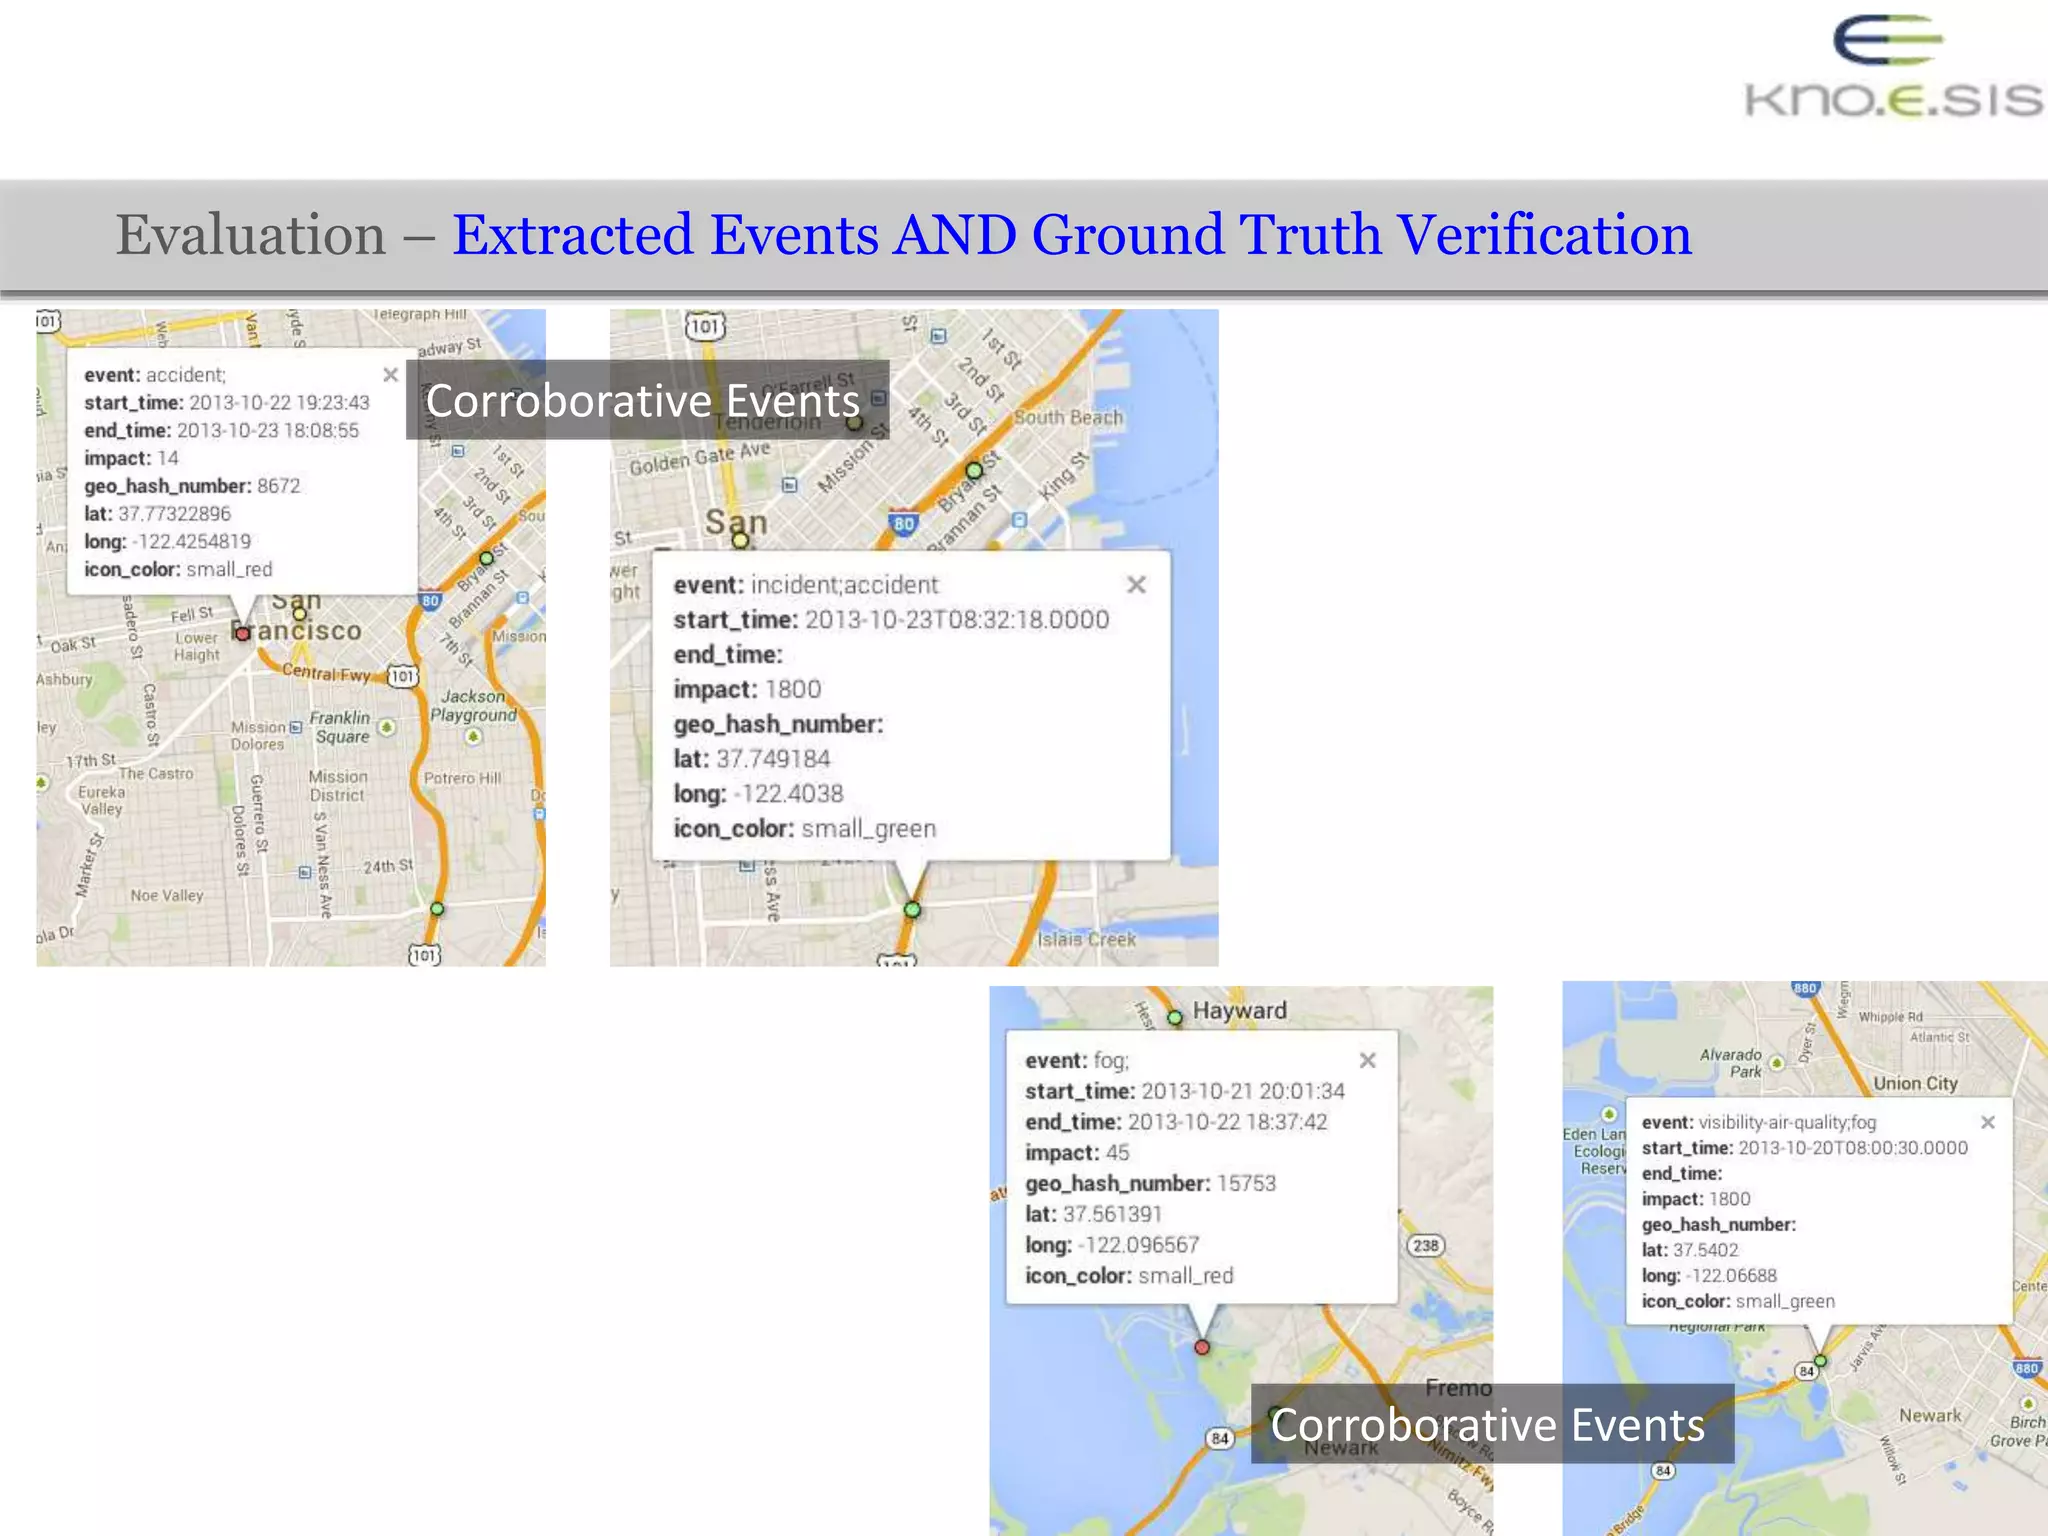Close the visibility-air-quality;fog info popup
This screenshot has width=2048, height=1536.
tap(1988, 1122)
